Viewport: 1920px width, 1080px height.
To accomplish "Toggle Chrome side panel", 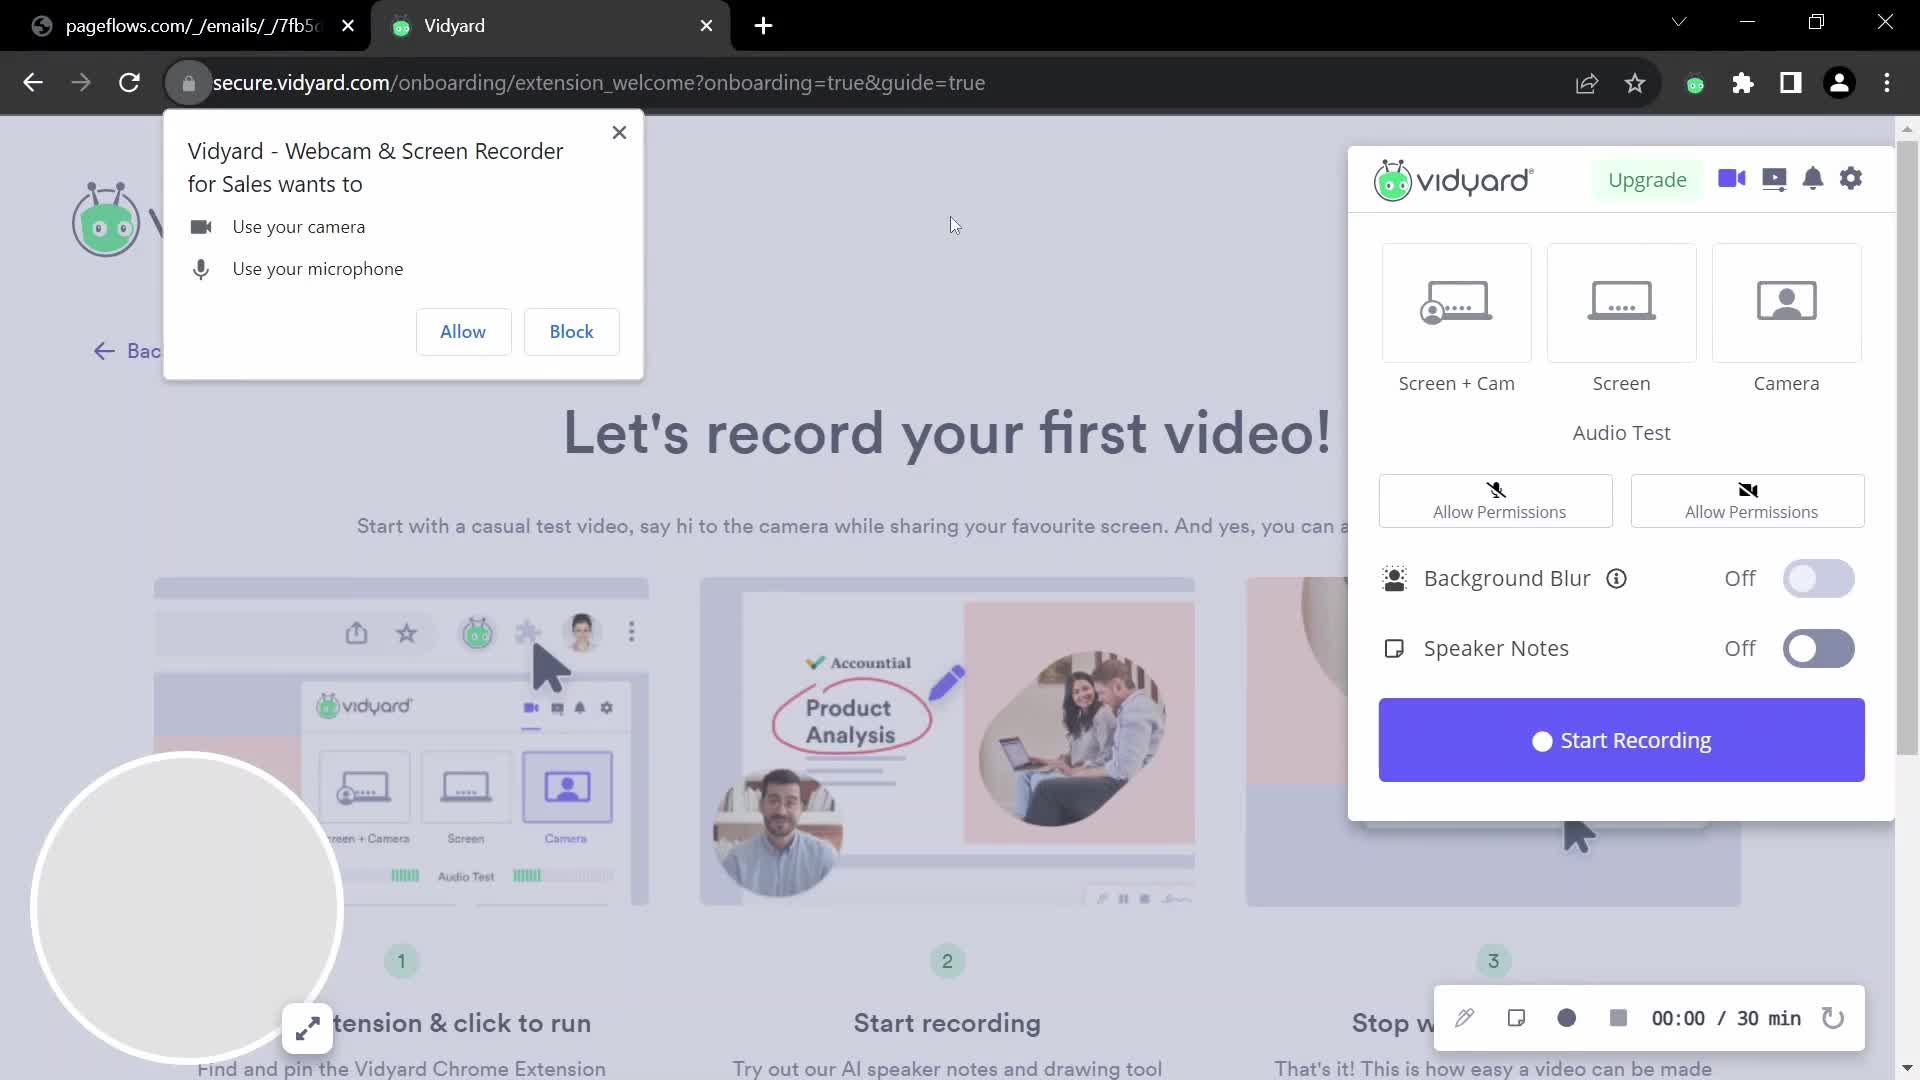I will pos(1791,83).
